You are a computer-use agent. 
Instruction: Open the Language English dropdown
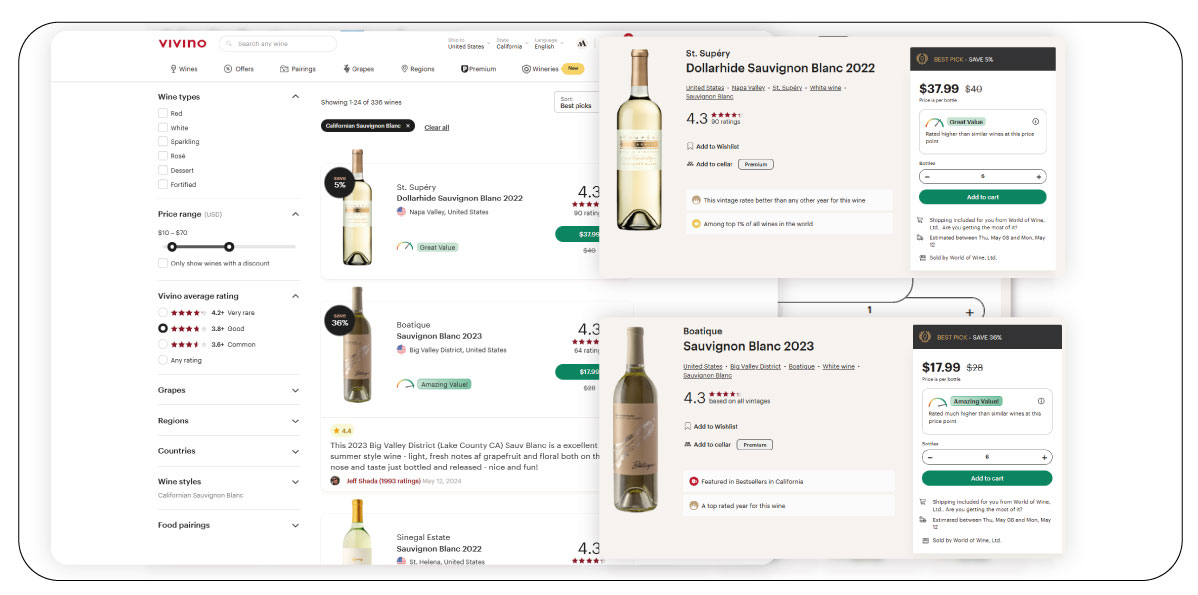[548, 44]
